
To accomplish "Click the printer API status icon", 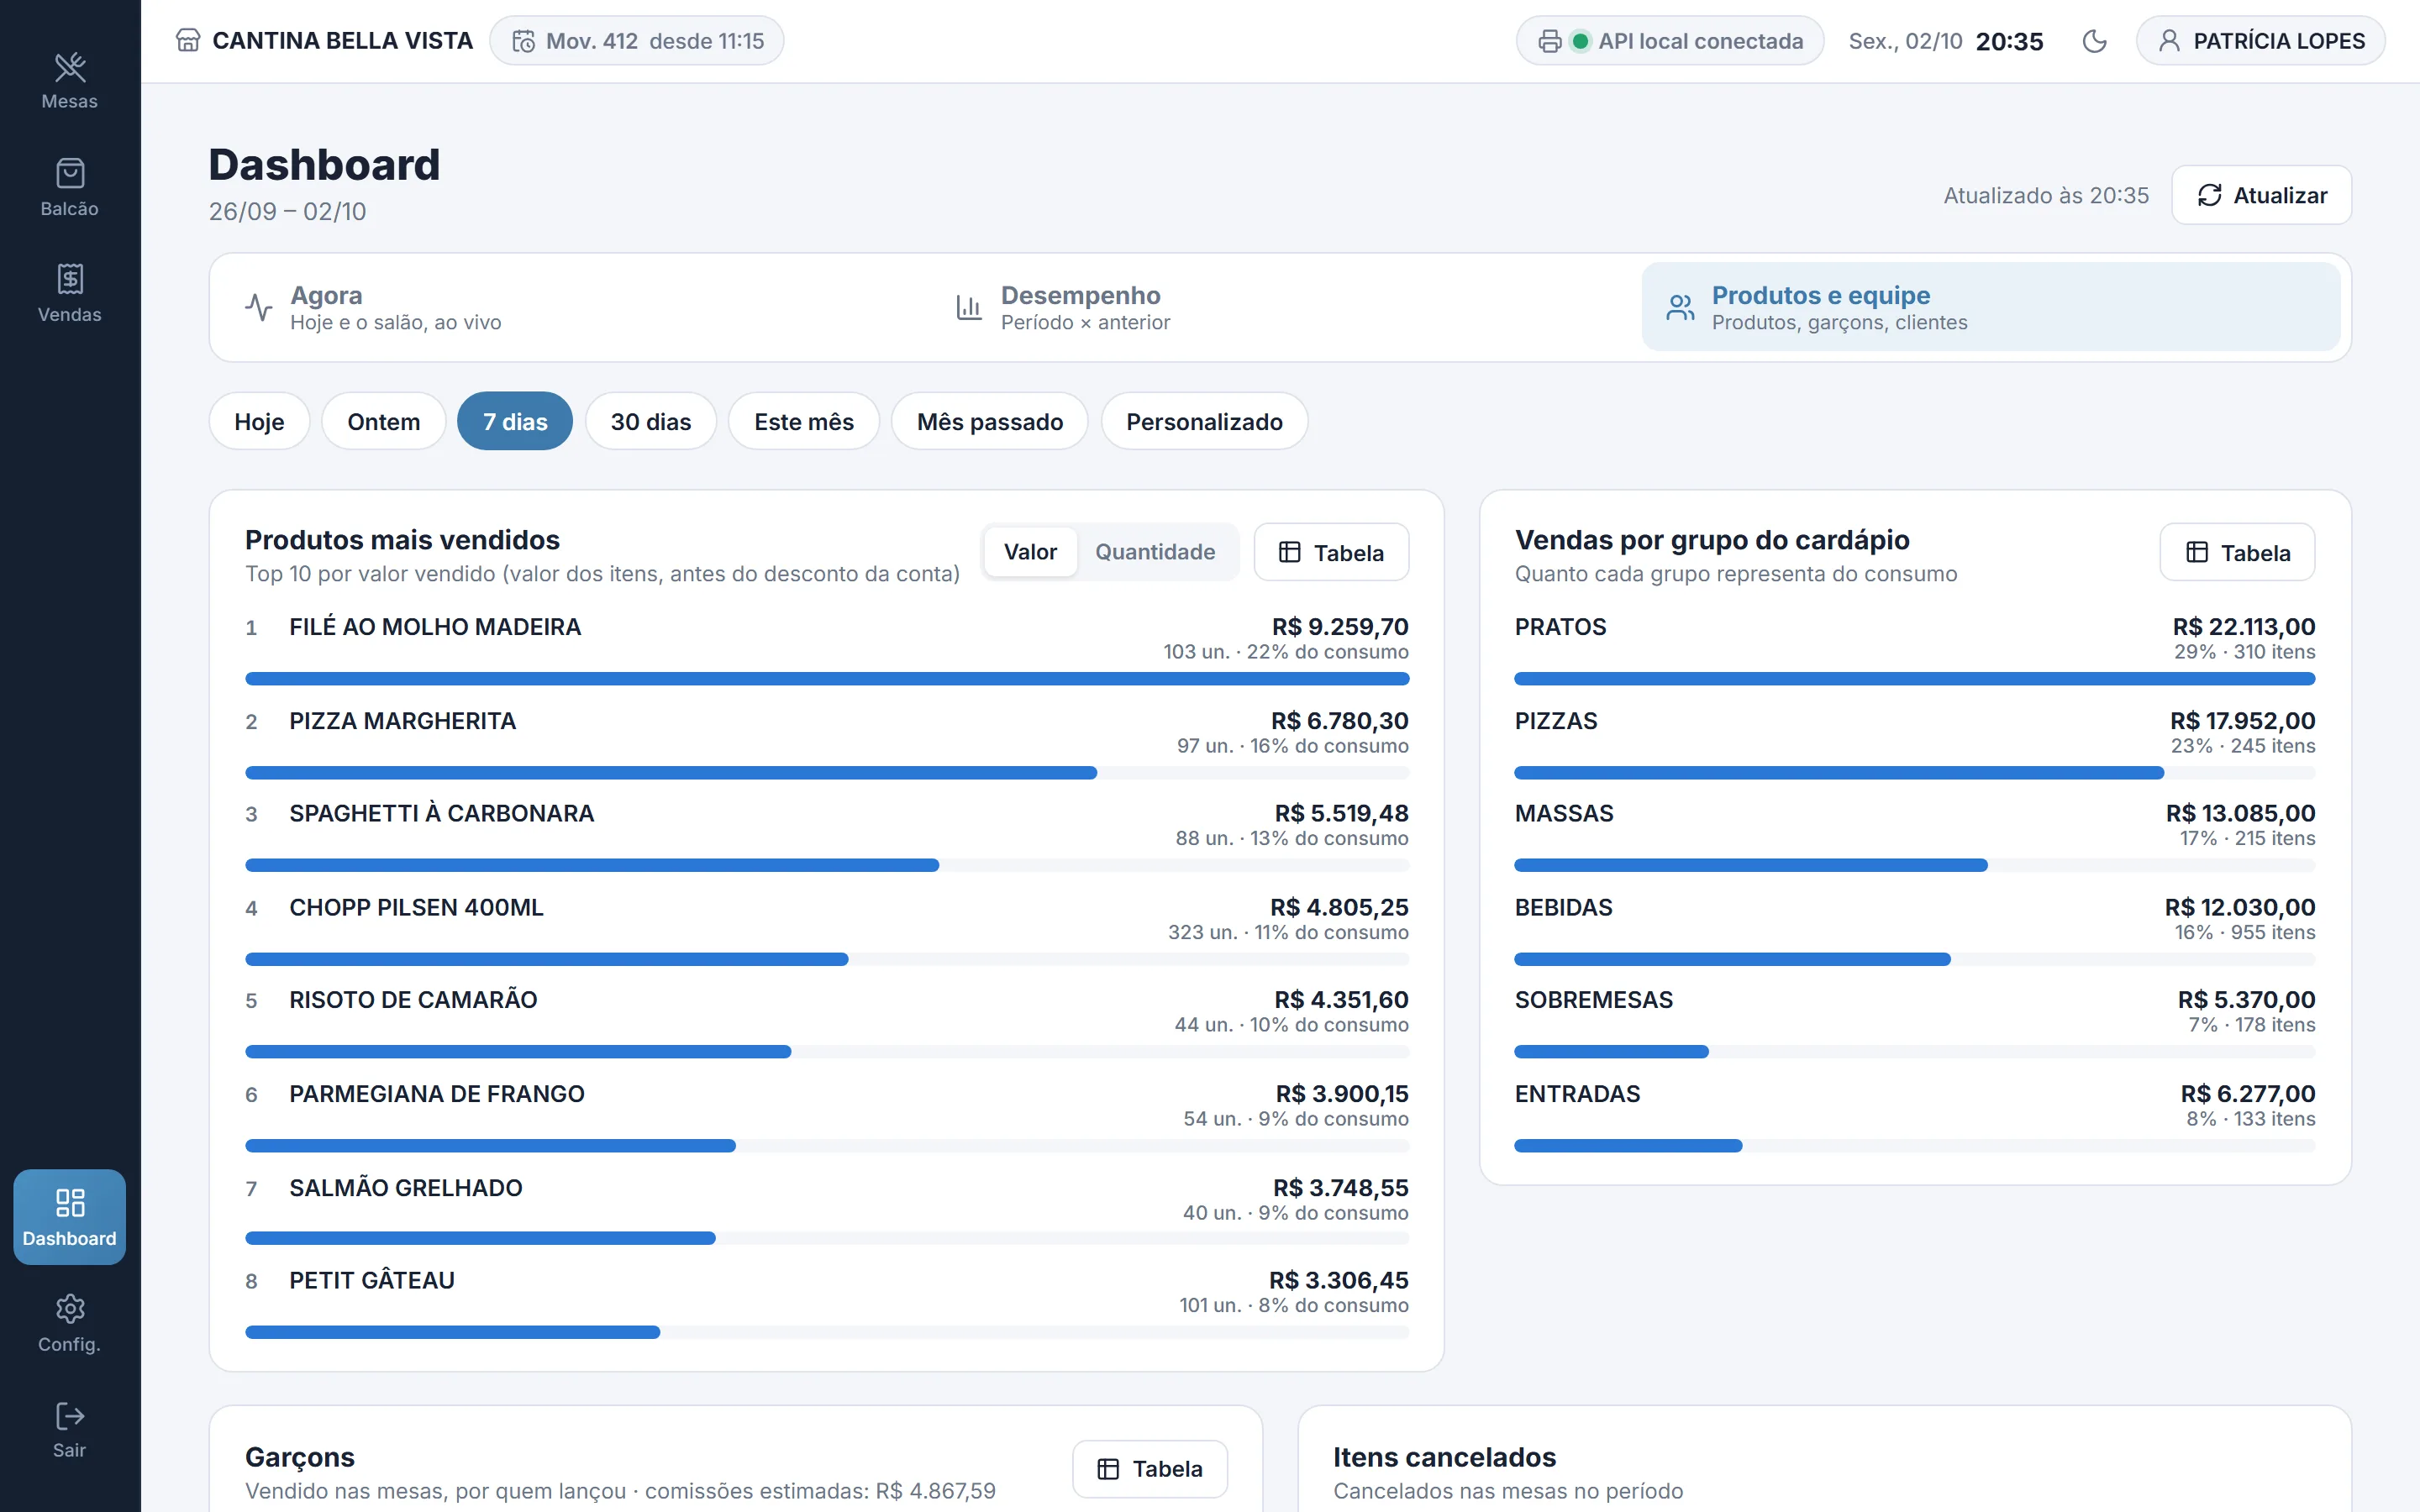I will pos(1549,41).
